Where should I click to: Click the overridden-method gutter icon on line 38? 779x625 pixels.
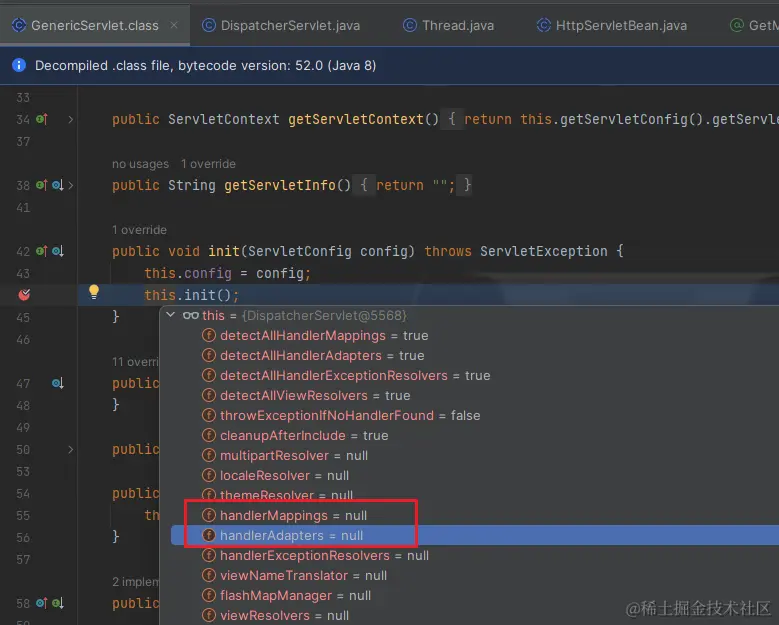point(58,185)
